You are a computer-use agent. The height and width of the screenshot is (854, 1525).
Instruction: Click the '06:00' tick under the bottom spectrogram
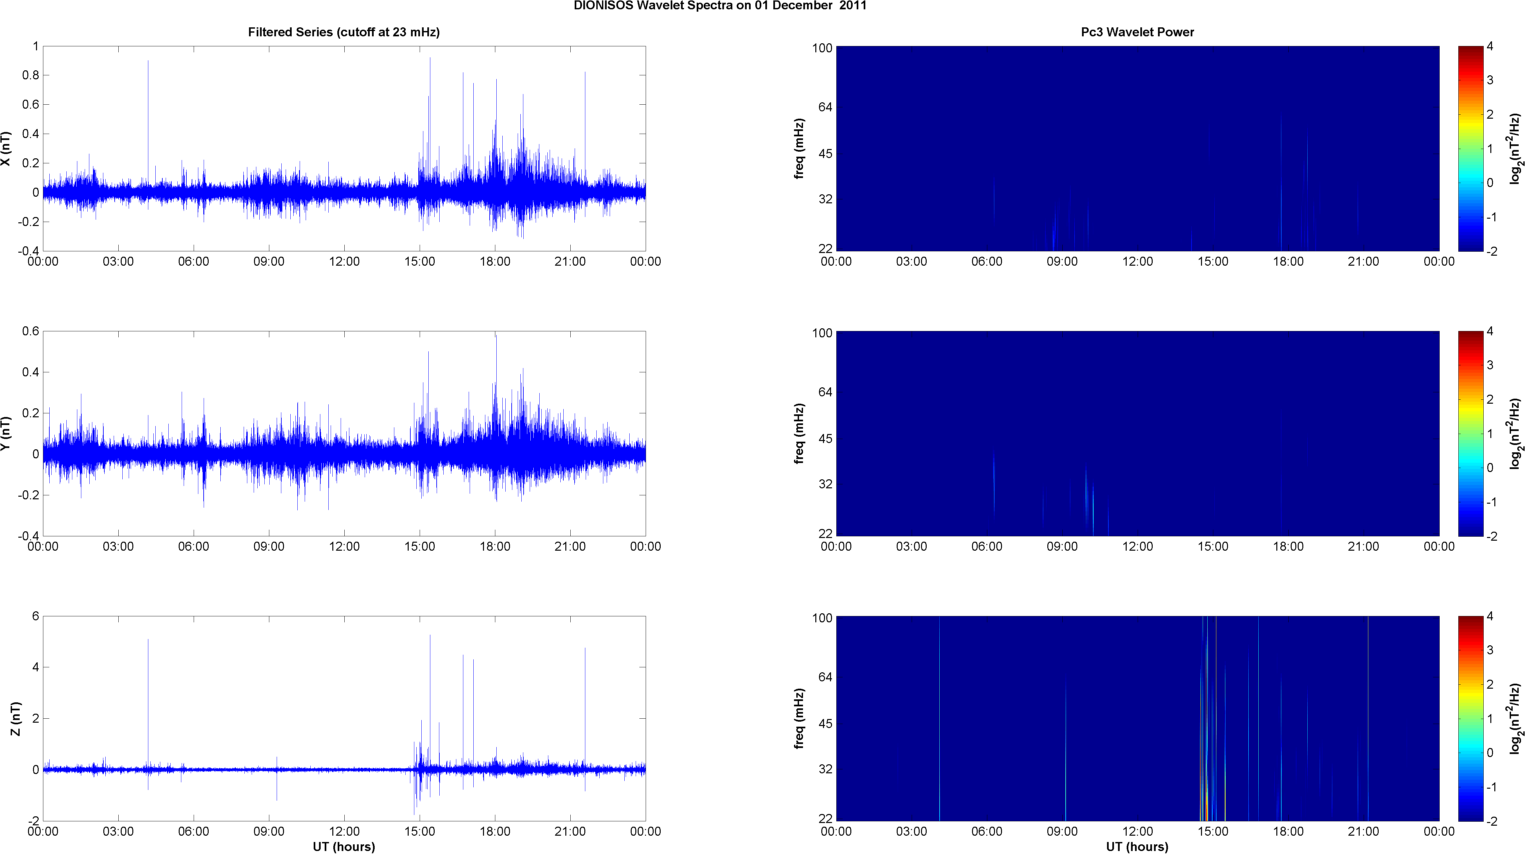pyautogui.click(x=987, y=832)
